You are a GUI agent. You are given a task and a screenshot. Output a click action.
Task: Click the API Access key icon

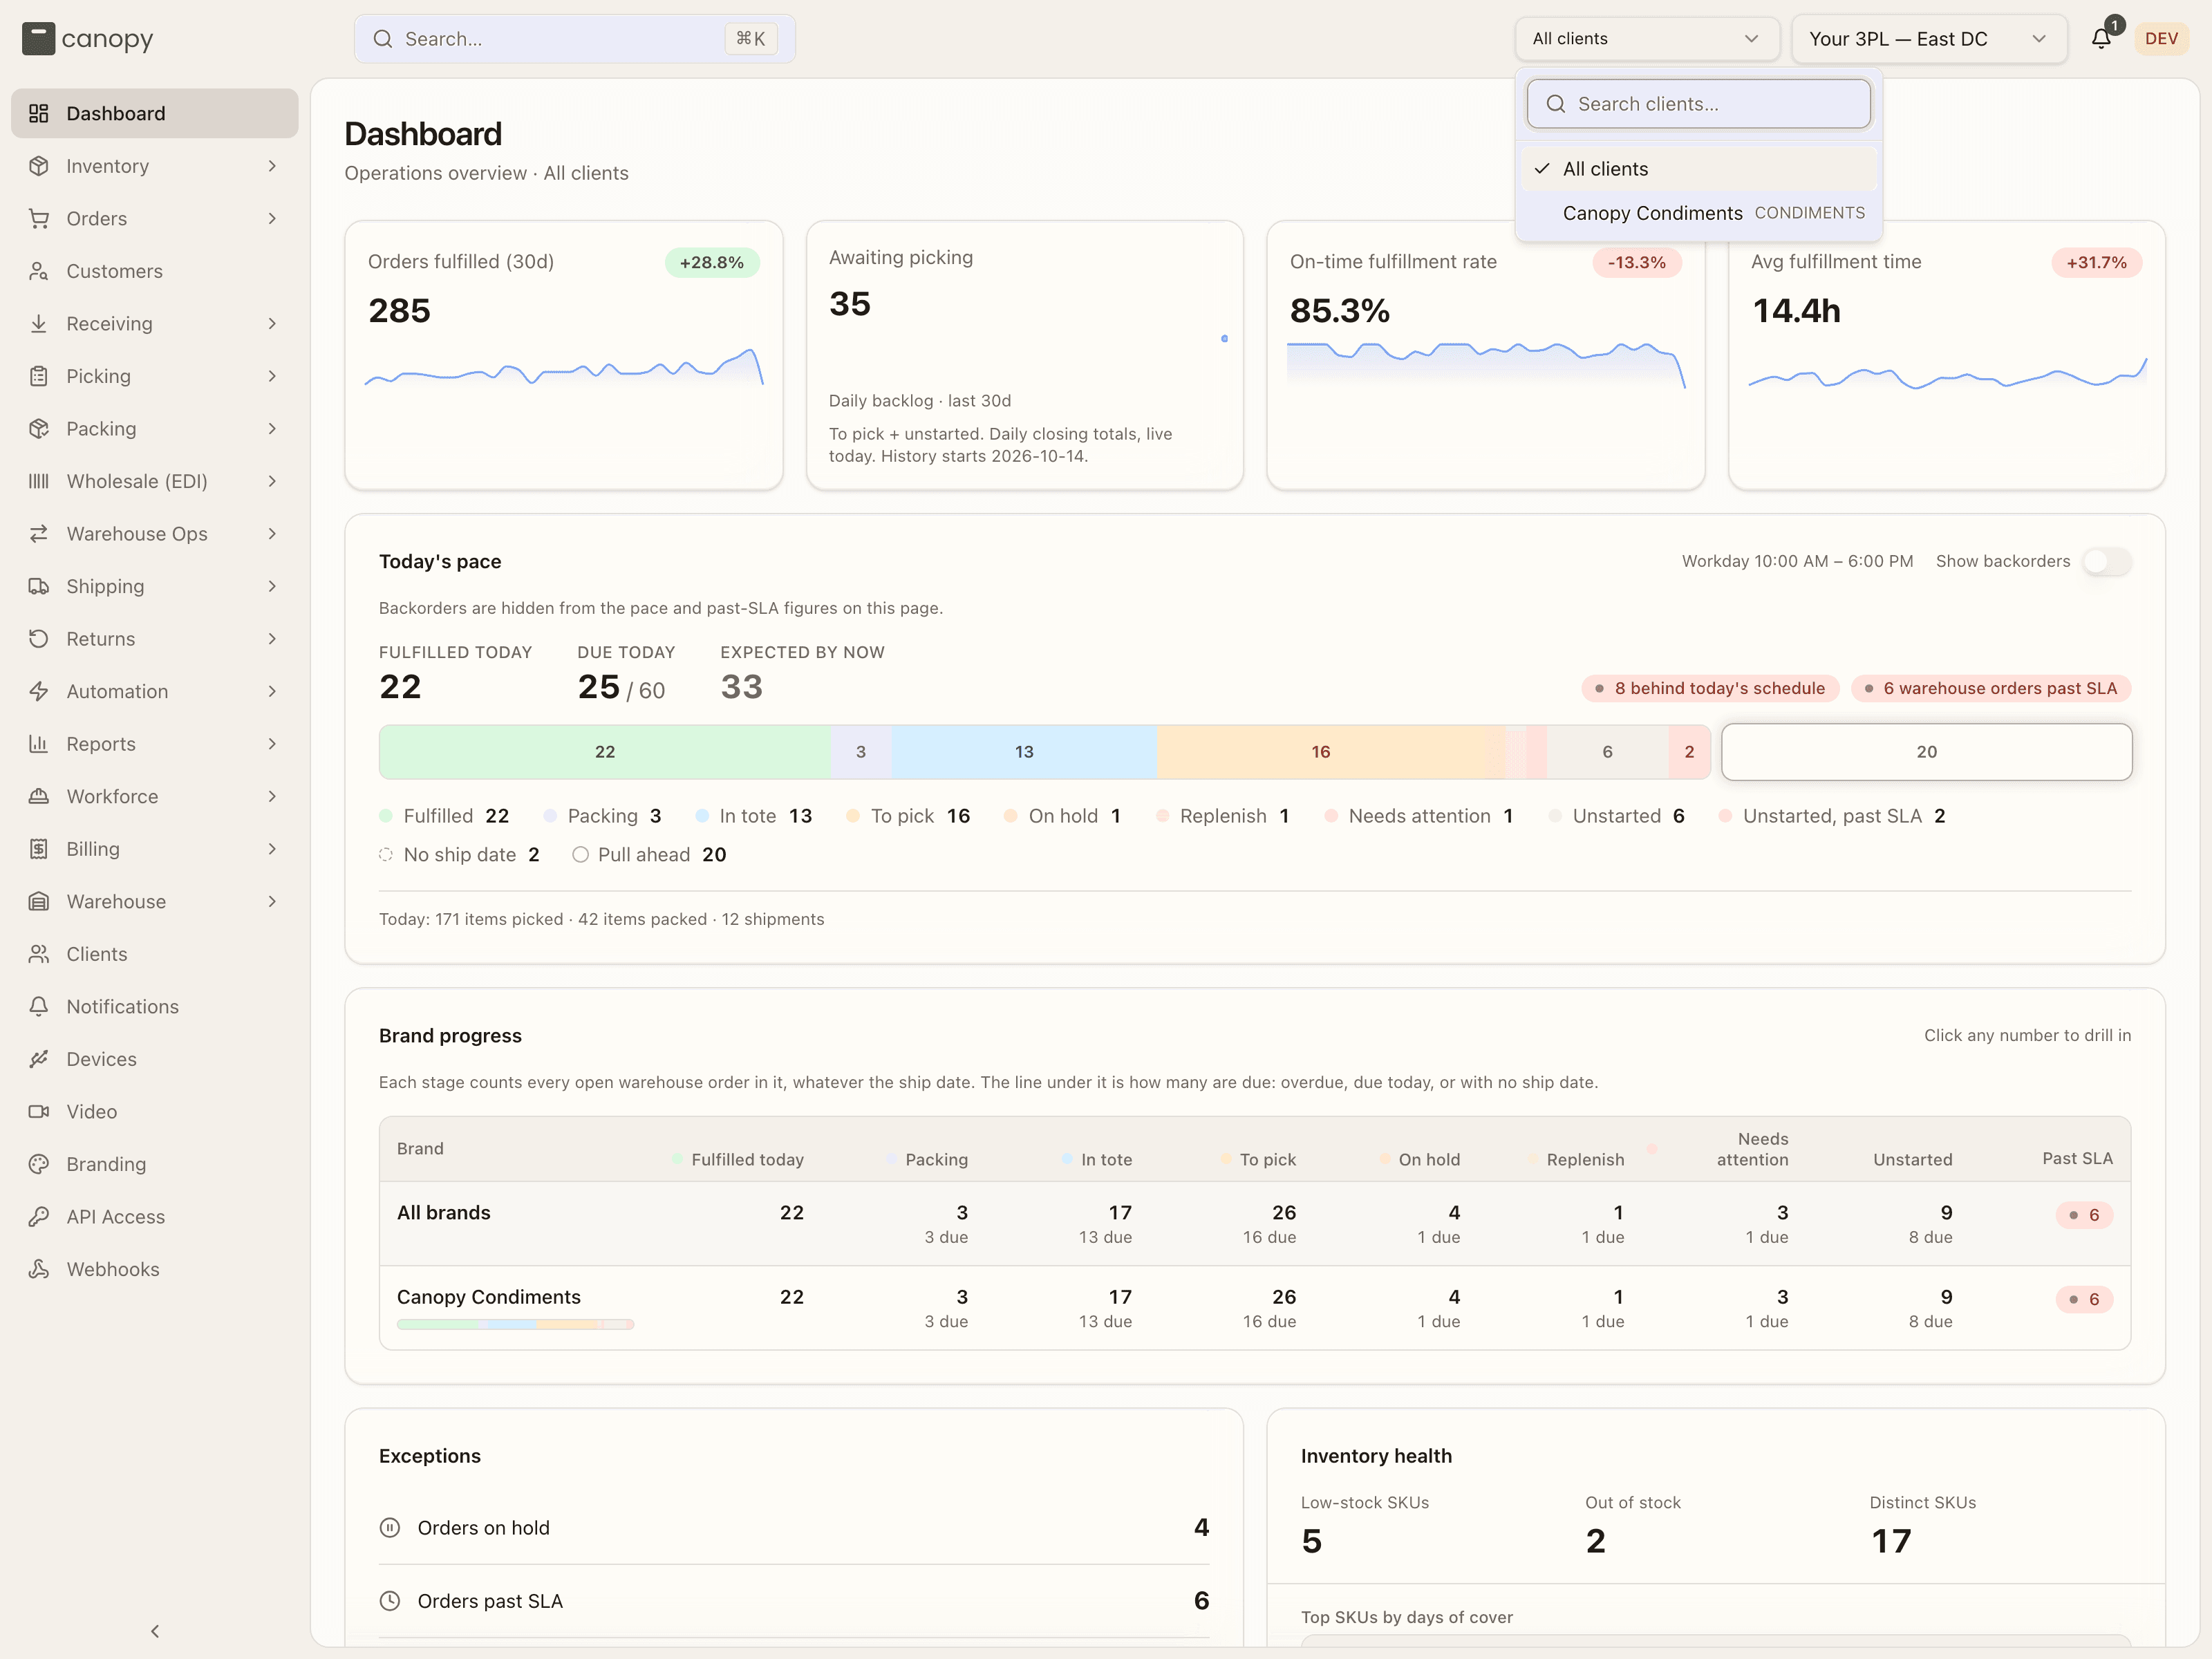(39, 1216)
